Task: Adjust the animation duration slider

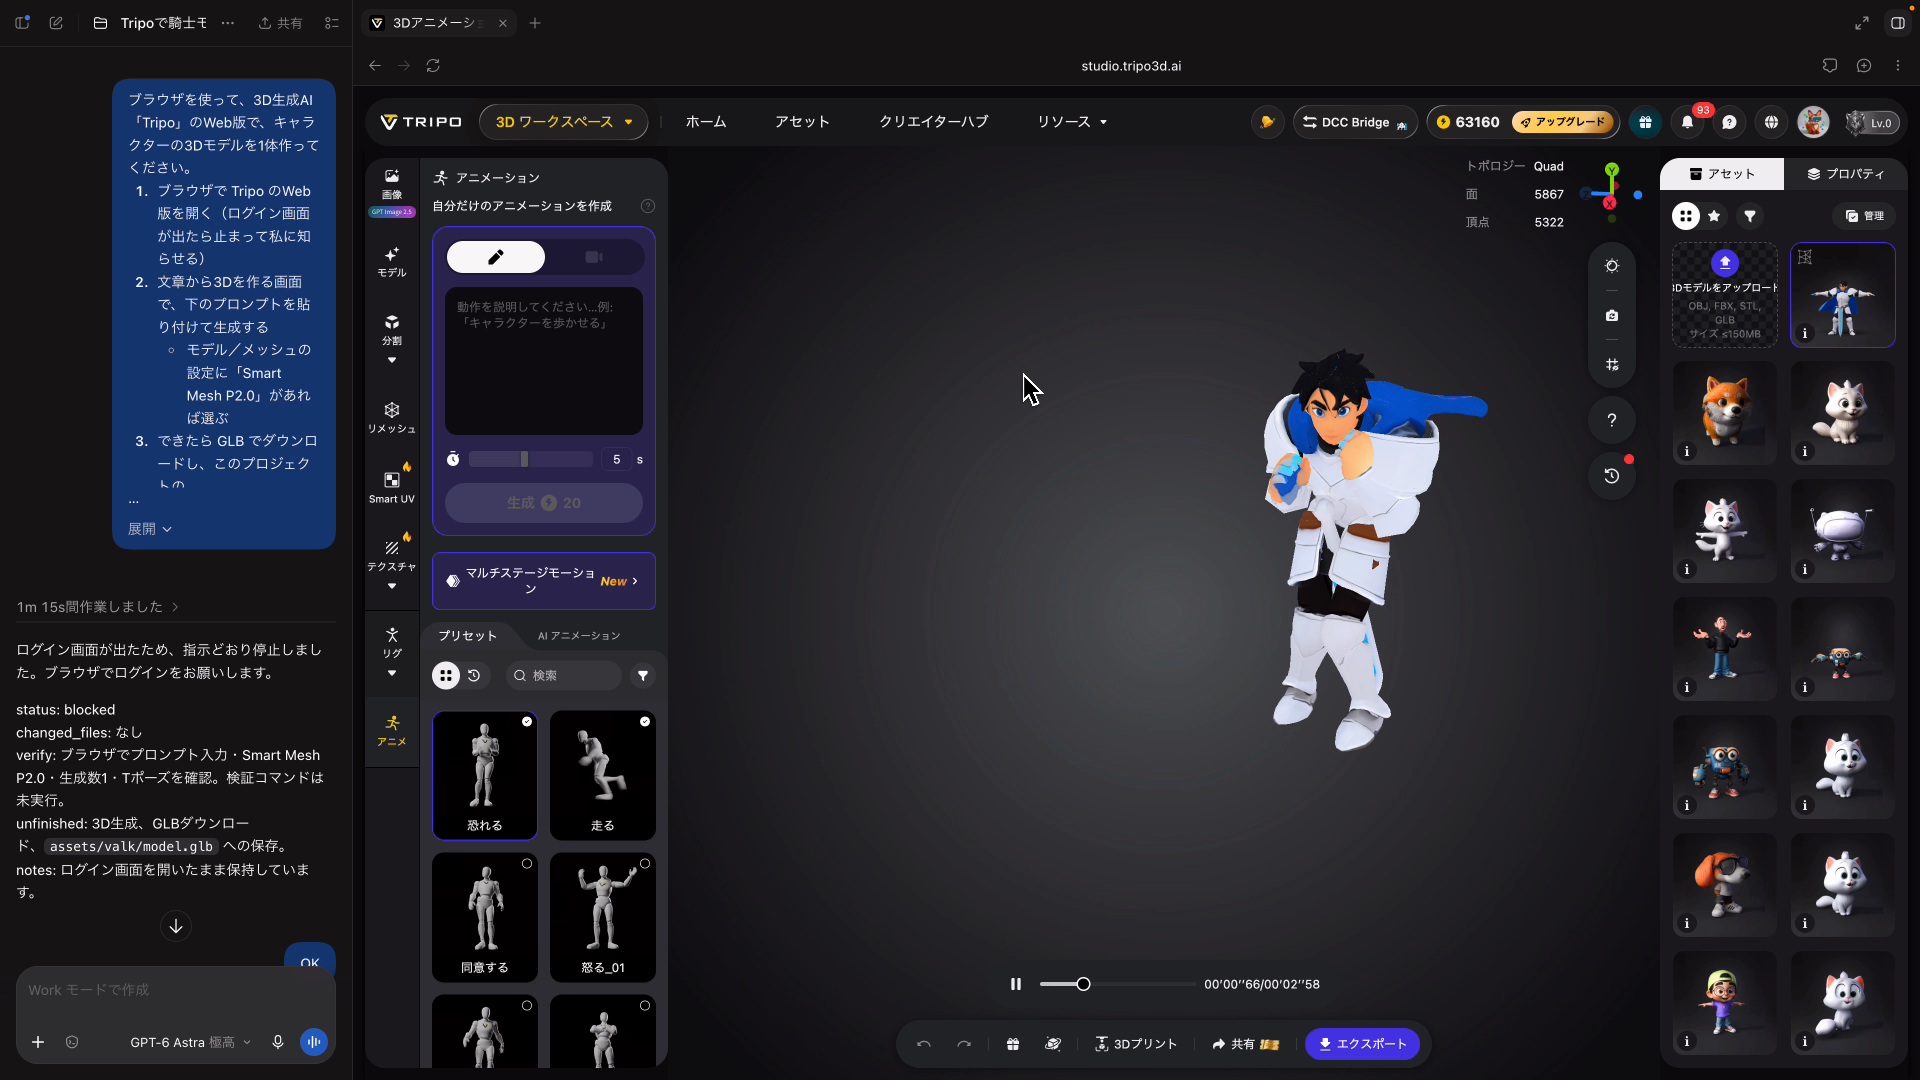Action: click(531, 459)
